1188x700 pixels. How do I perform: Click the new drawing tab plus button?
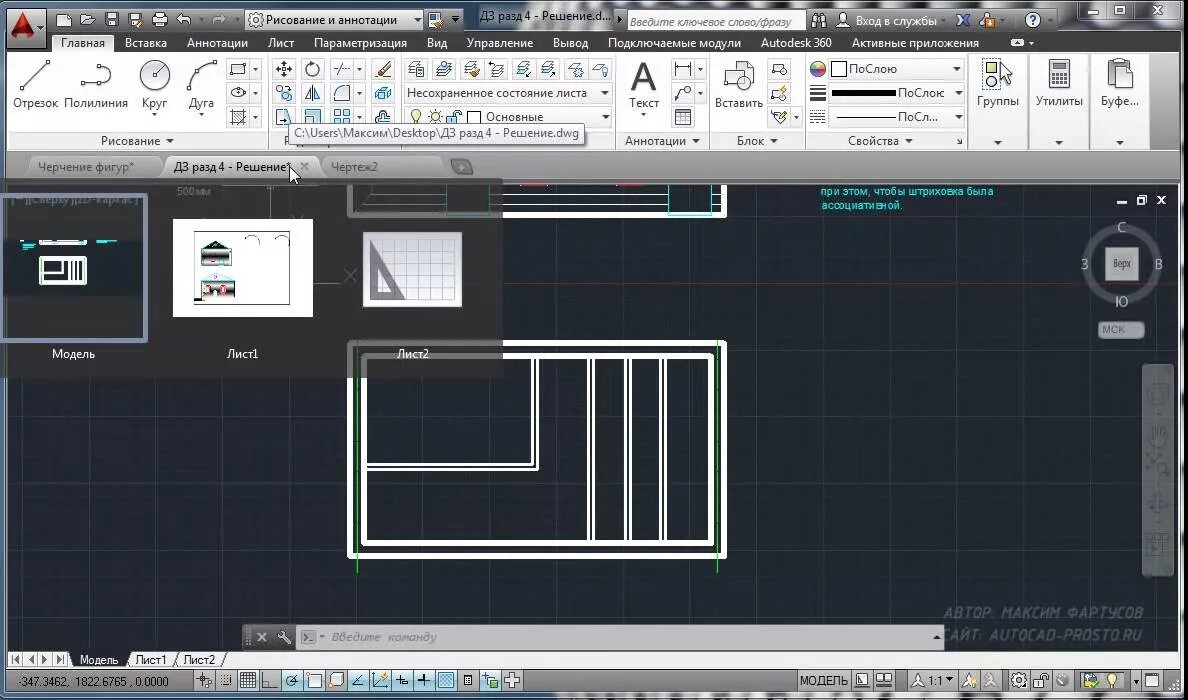coord(461,167)
